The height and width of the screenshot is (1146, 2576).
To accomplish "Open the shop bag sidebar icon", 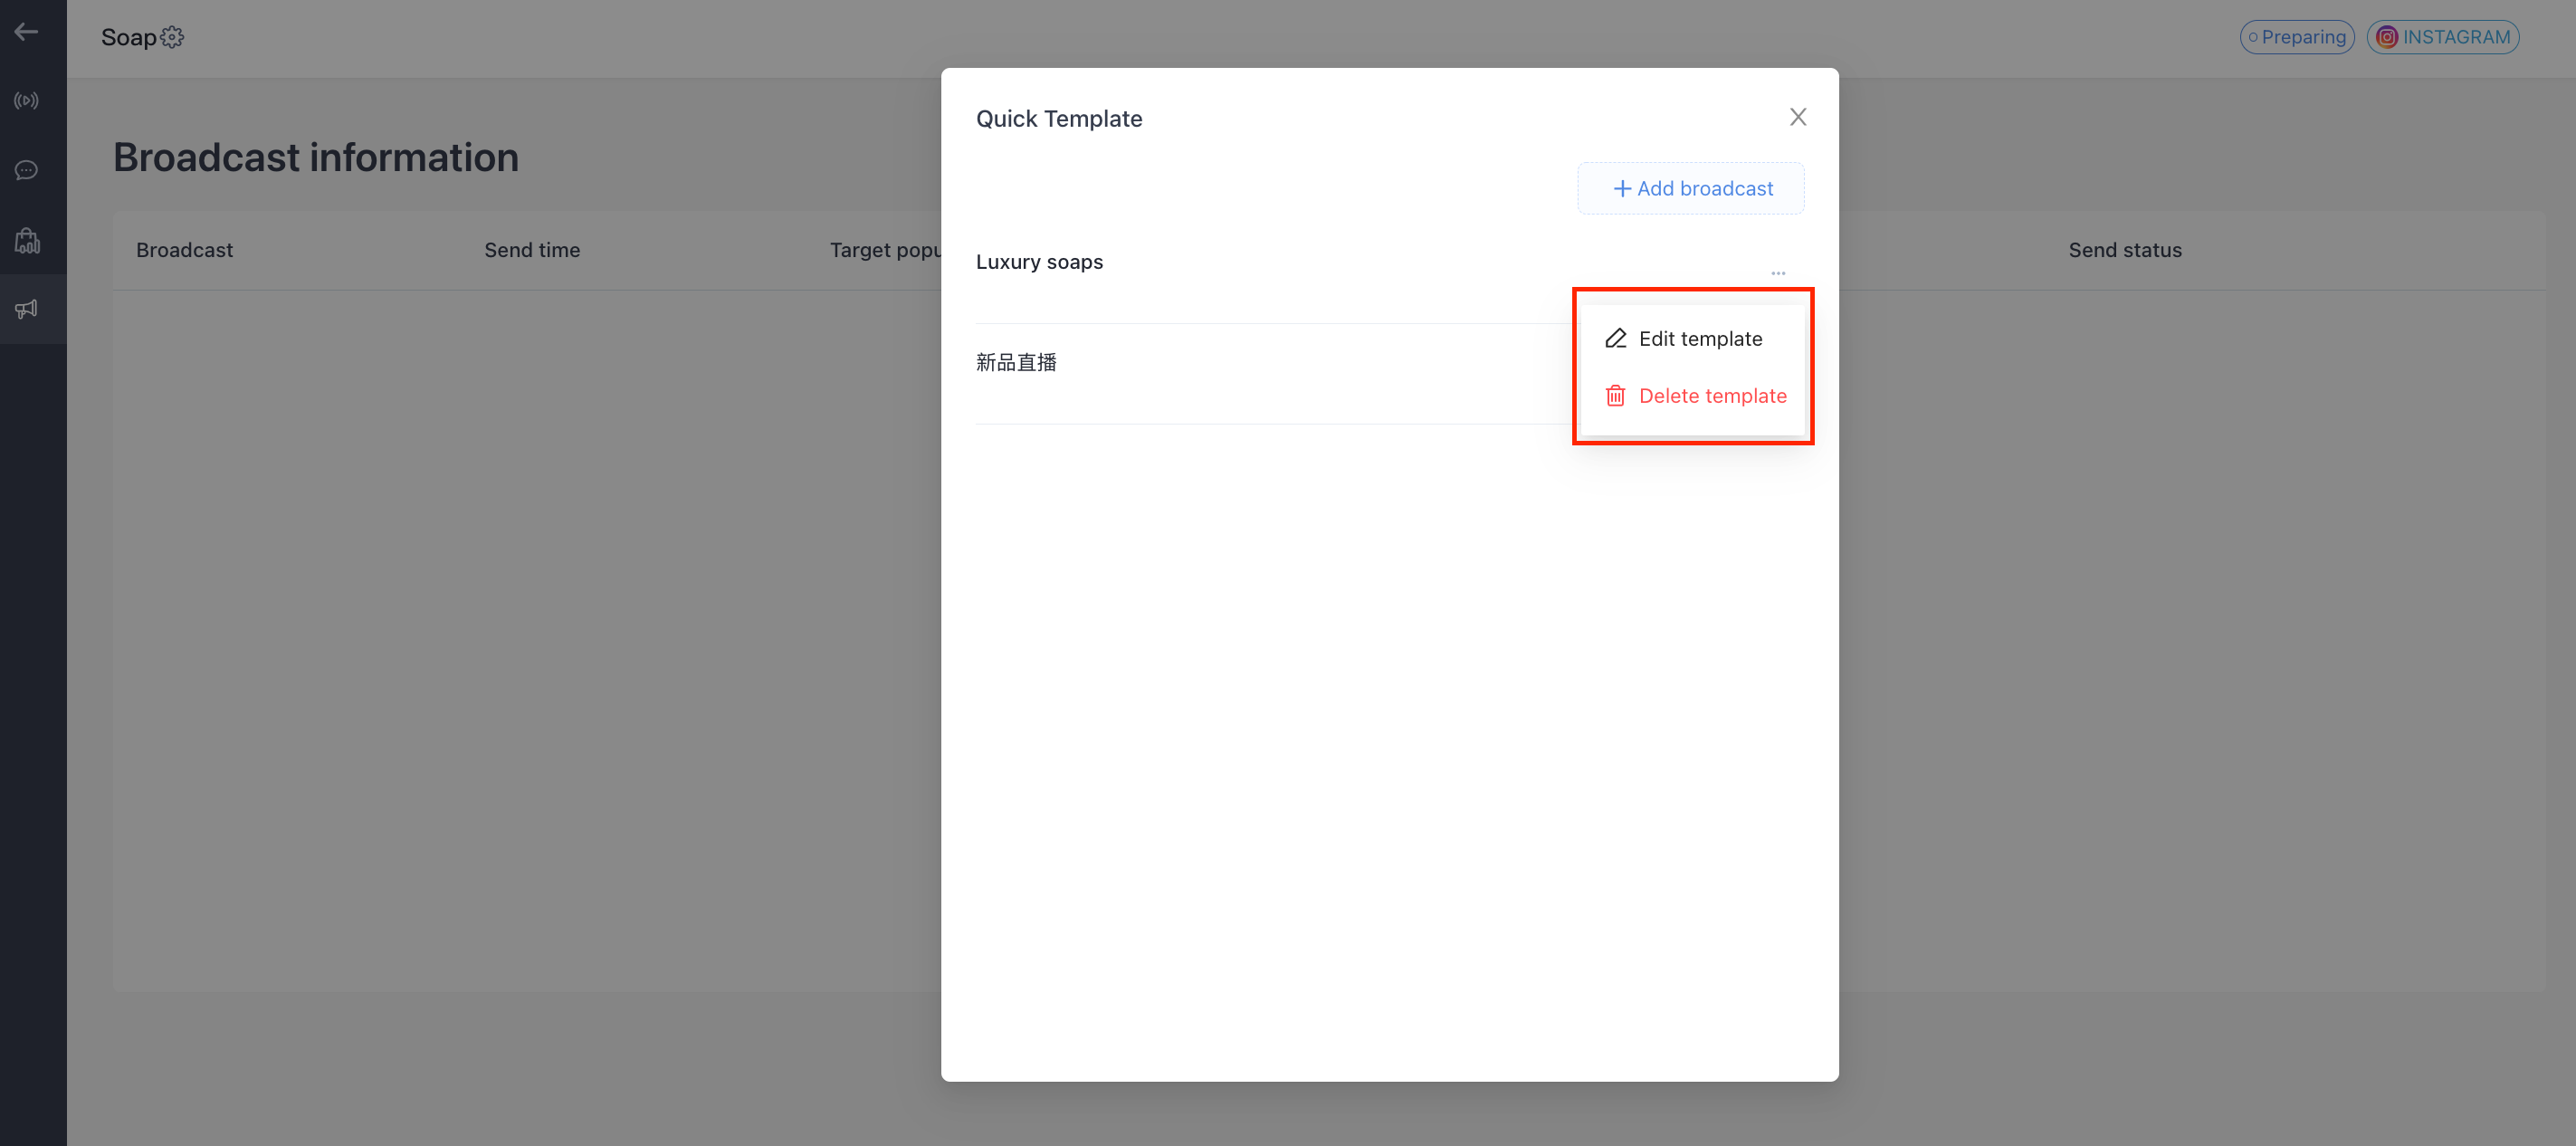I will pos(27,240).
